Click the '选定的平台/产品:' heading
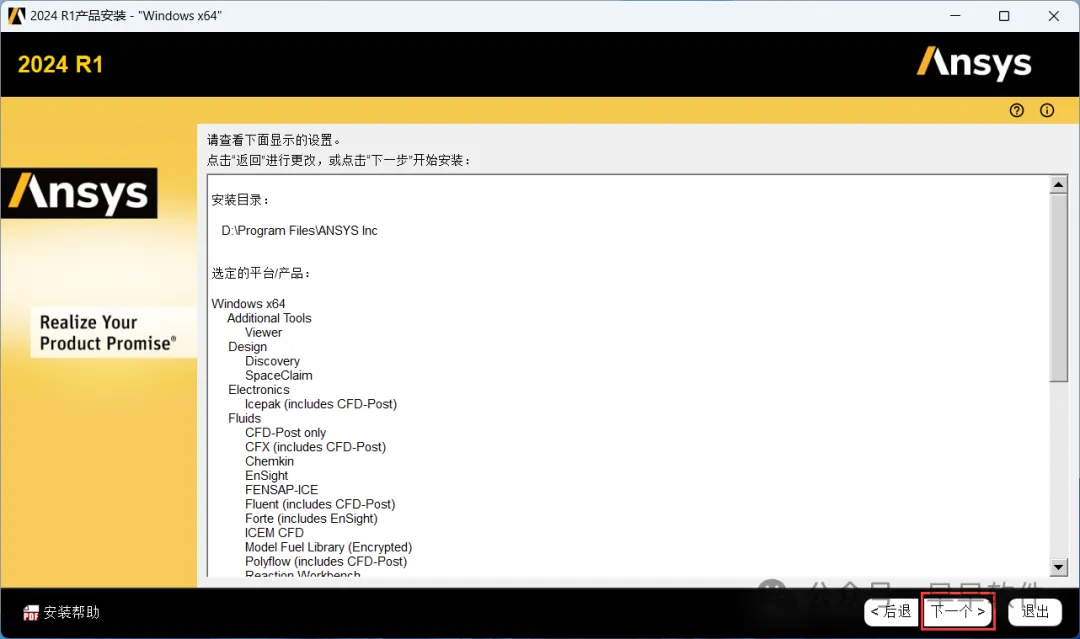The width and height of the screenshot is (1080, 639). pos(261,273)
